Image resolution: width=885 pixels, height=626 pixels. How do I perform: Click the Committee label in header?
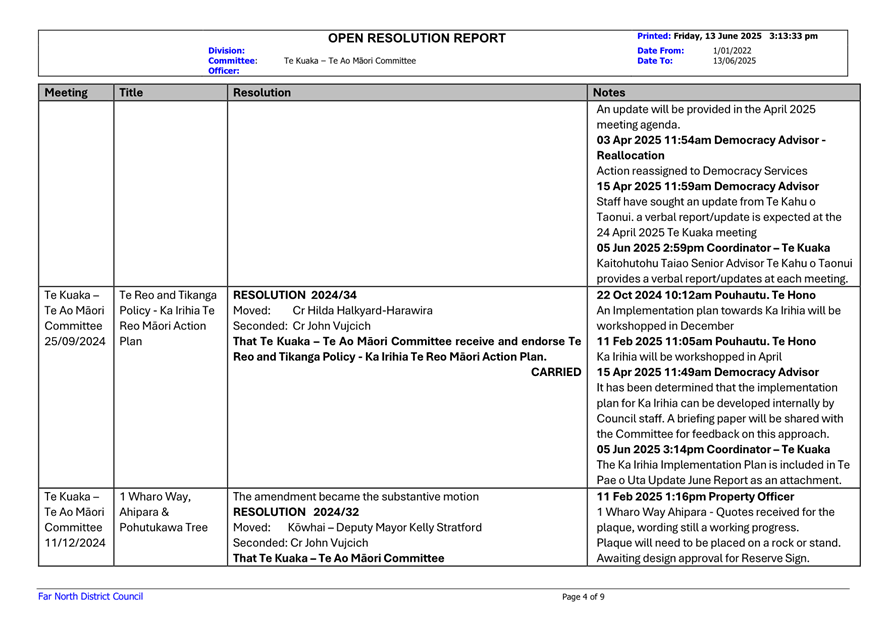pyautogui.click(x=233, y=61)
